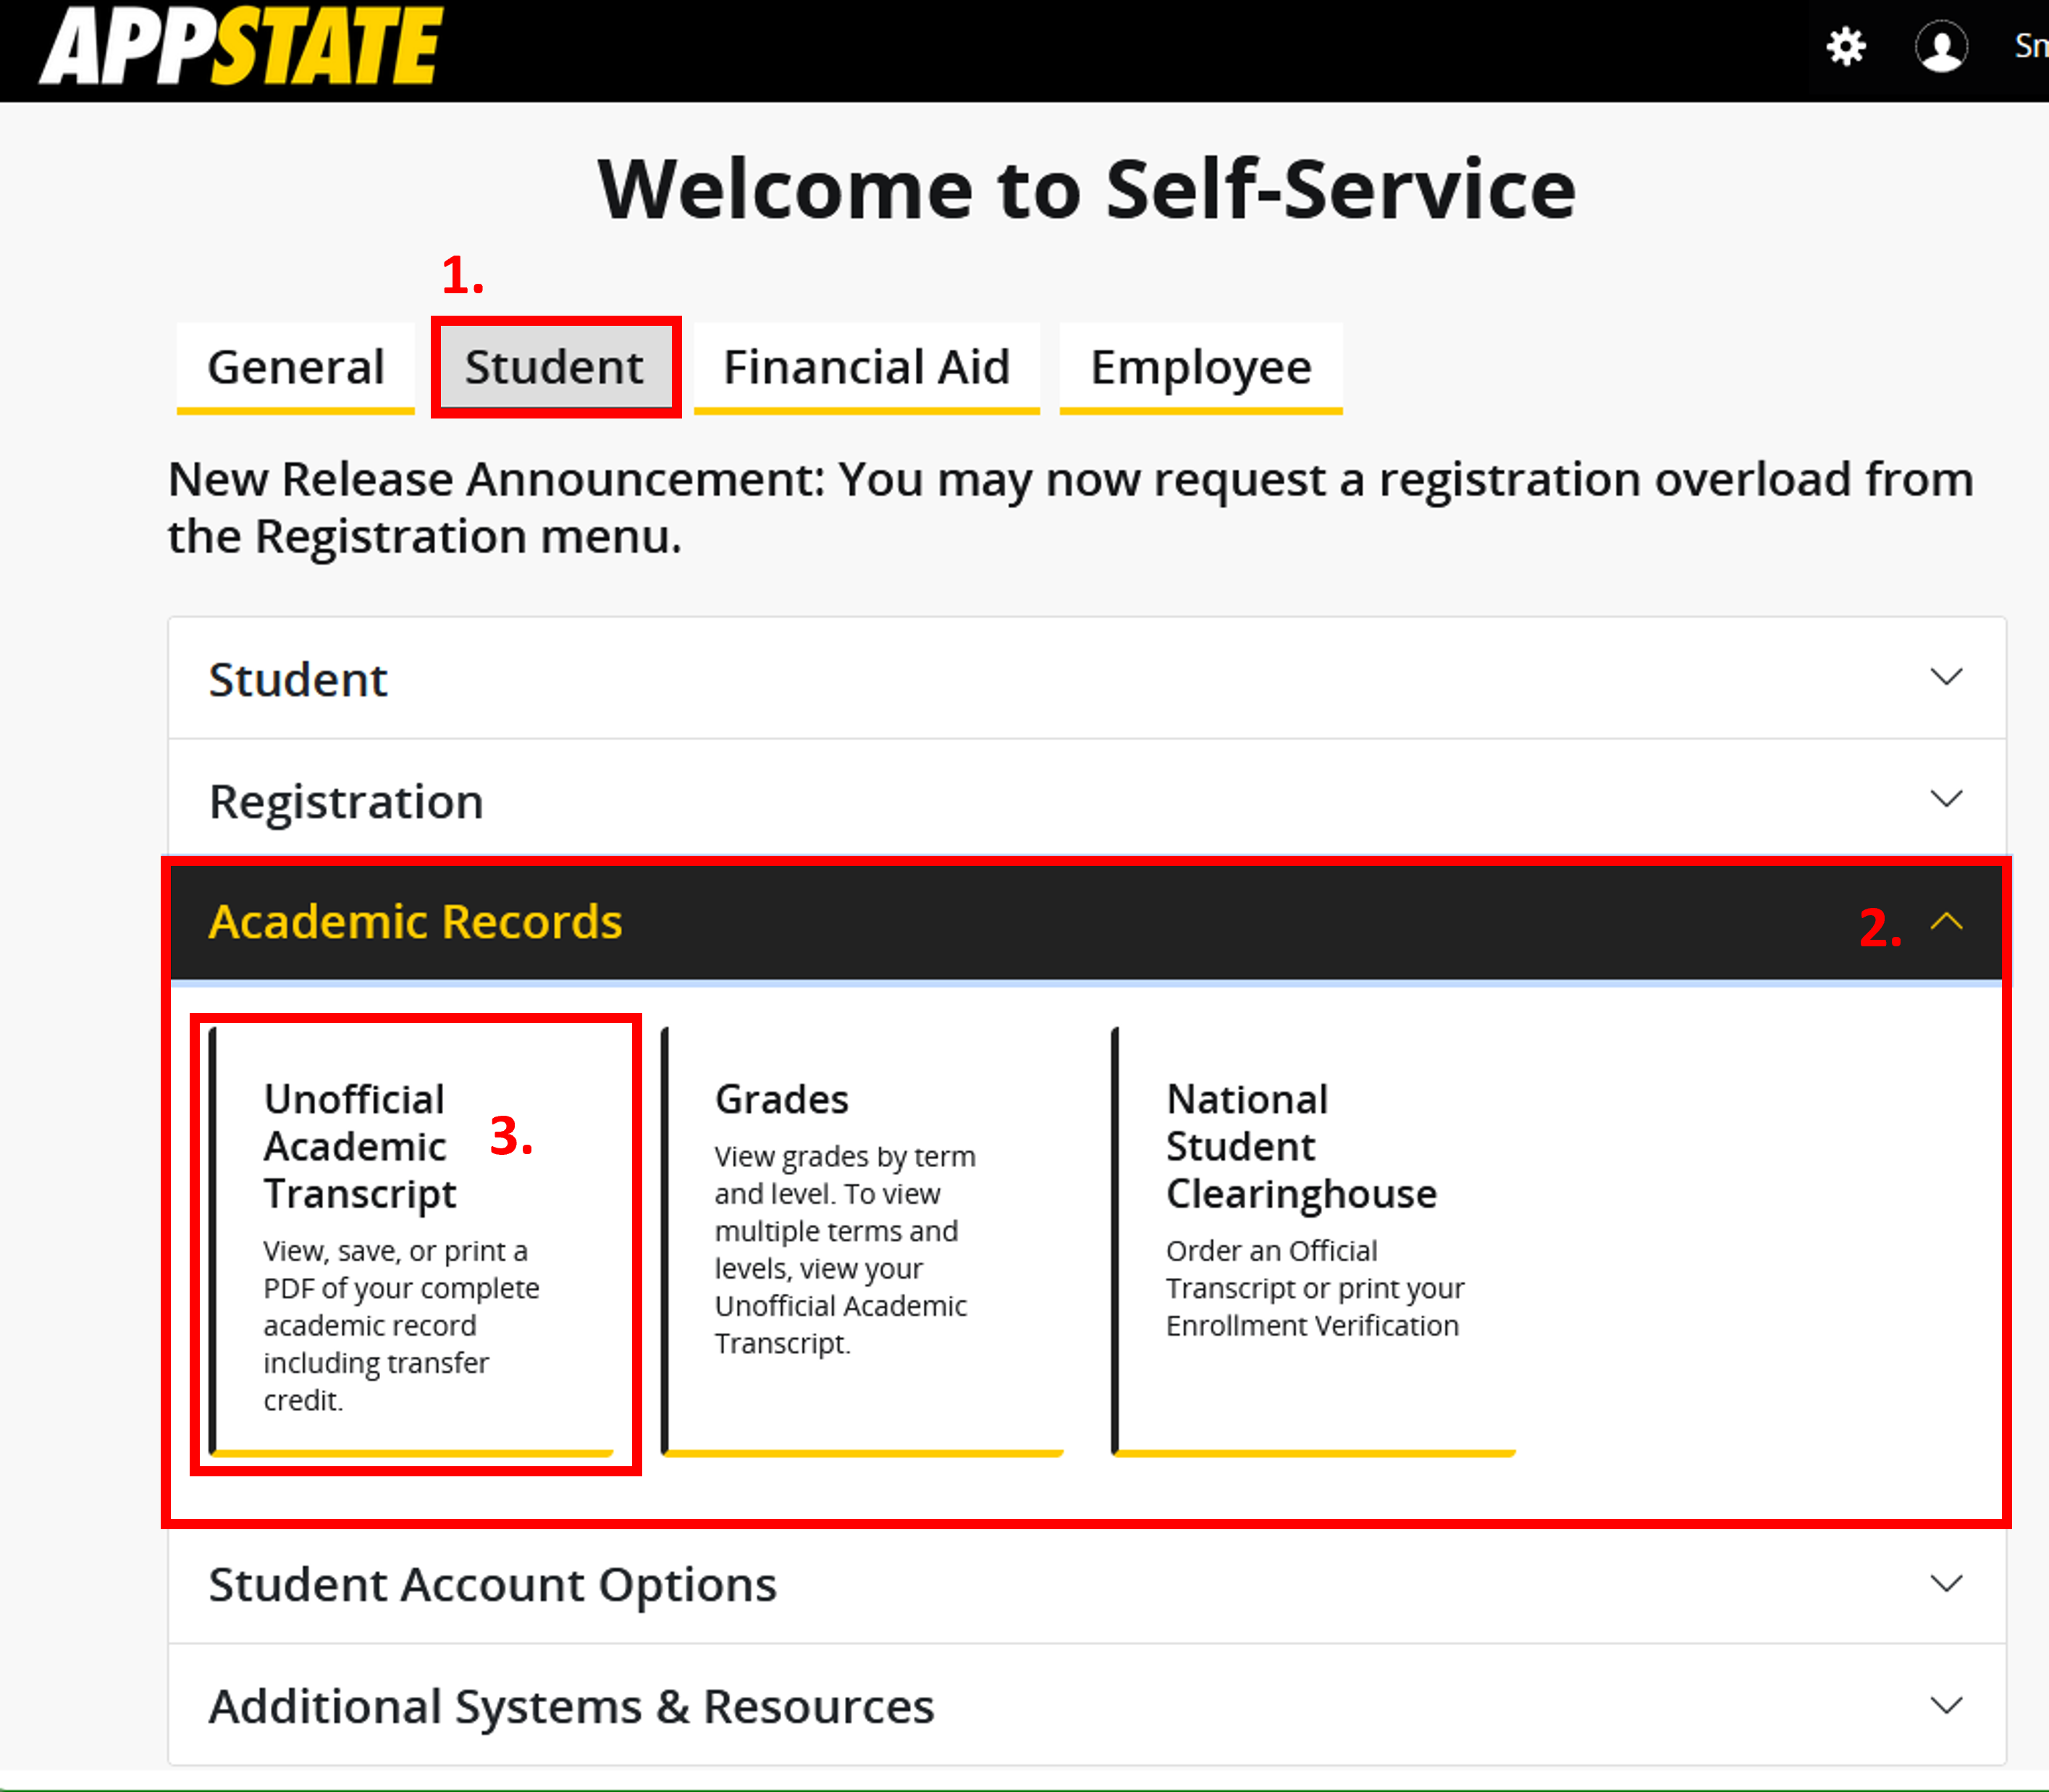2049x1792 pixels.
Task: Open the settings gear icon
Action: coord(1846,46)
